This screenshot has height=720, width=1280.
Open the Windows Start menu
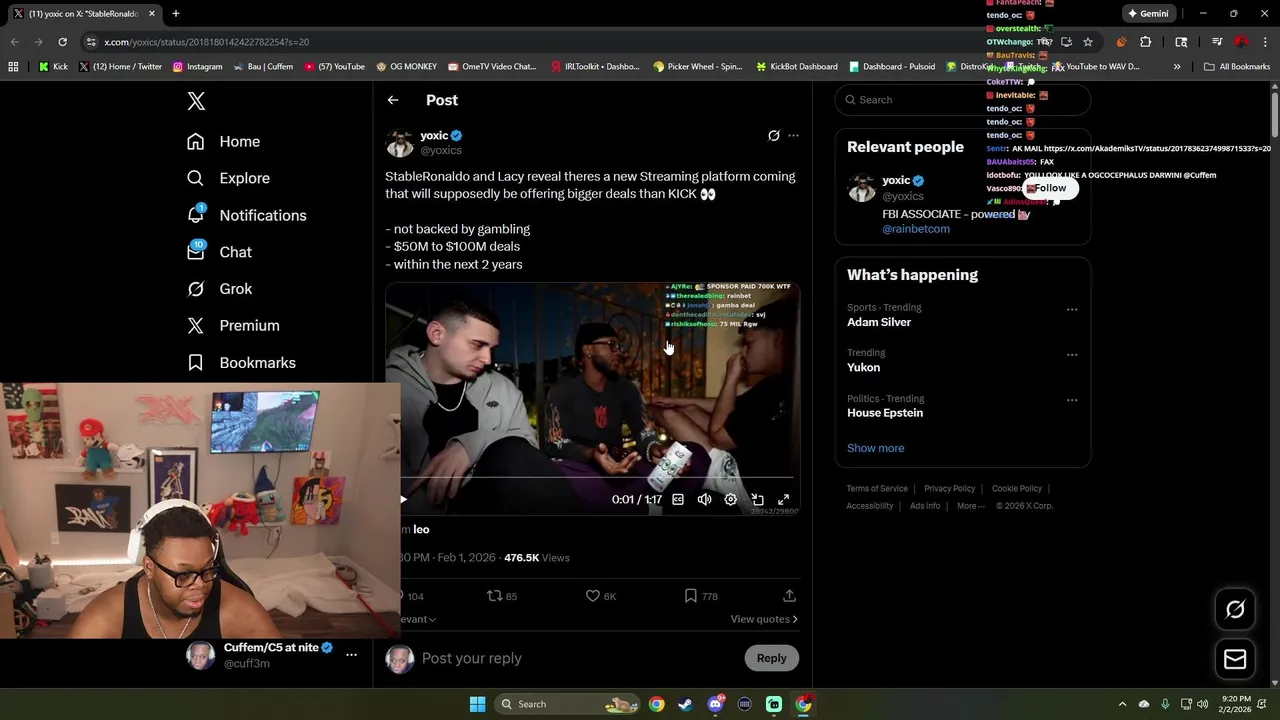(x=477, y=704)
